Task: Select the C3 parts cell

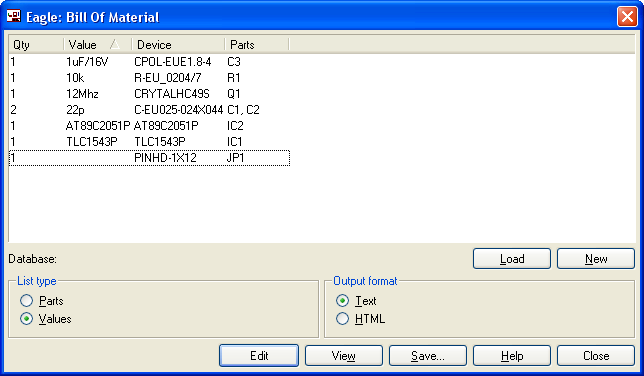Action: 234,62
